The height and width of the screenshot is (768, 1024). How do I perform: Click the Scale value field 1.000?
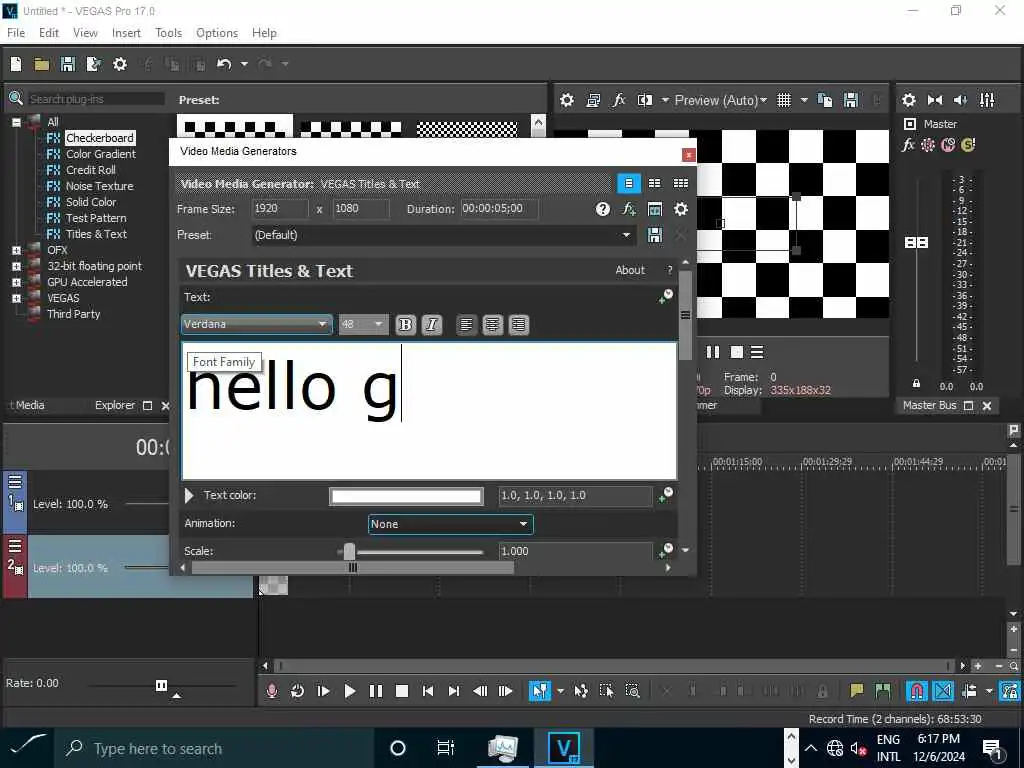tap(575, 551)
